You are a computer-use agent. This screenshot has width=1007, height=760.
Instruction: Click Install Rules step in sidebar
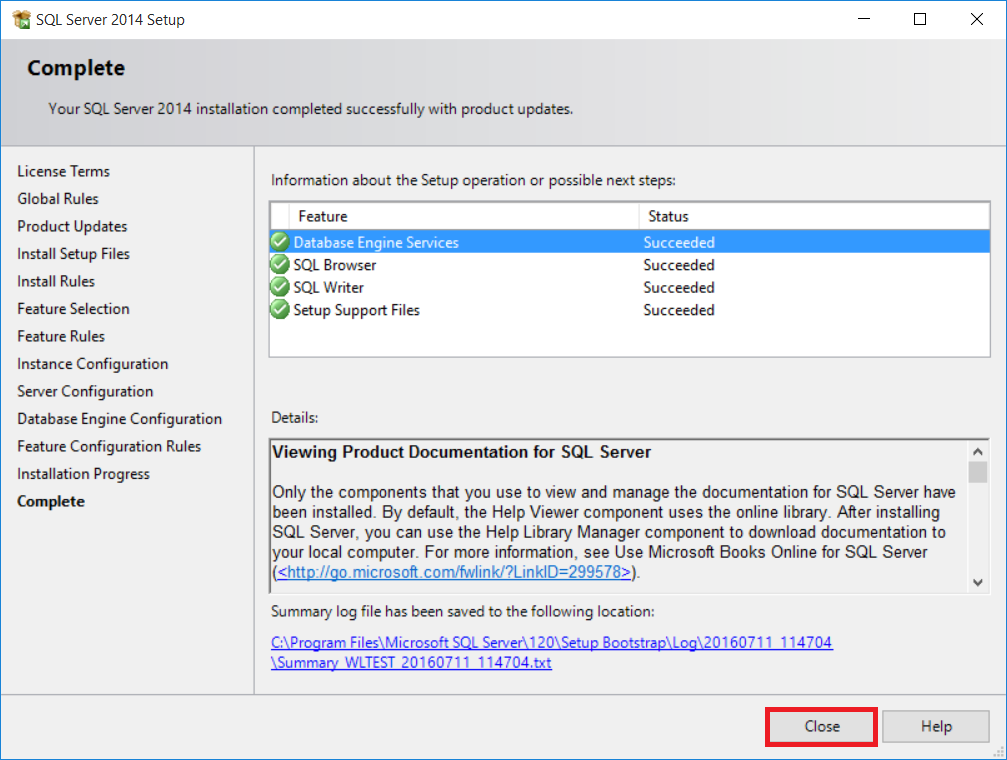[56, 281]
